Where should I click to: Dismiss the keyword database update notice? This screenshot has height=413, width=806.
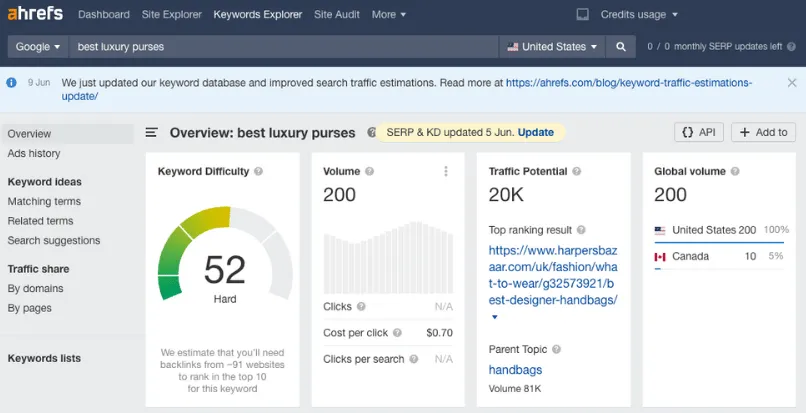[792, 83]
